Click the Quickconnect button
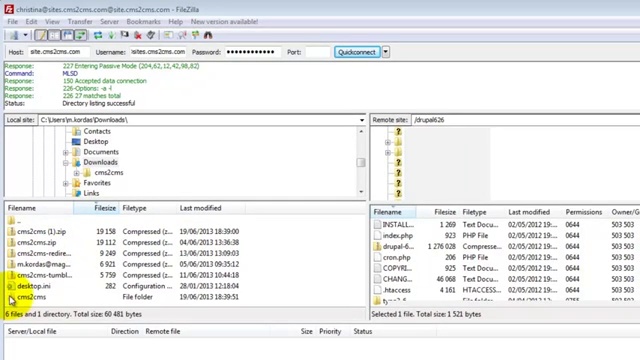This screenshot has width=640, height=360. (357, 52)
